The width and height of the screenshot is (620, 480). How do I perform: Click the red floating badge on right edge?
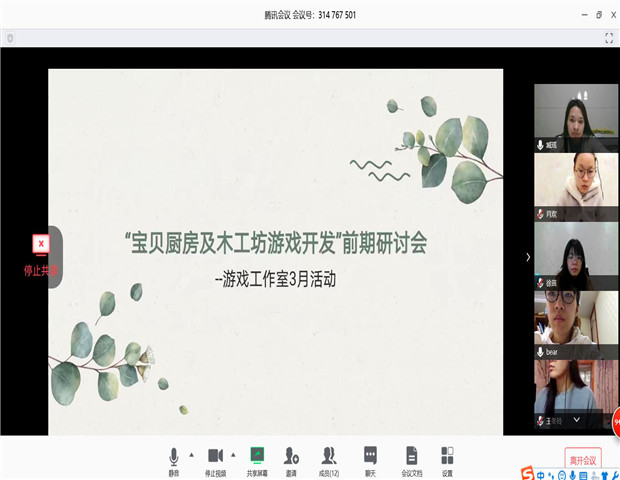[x=614, y=424]
